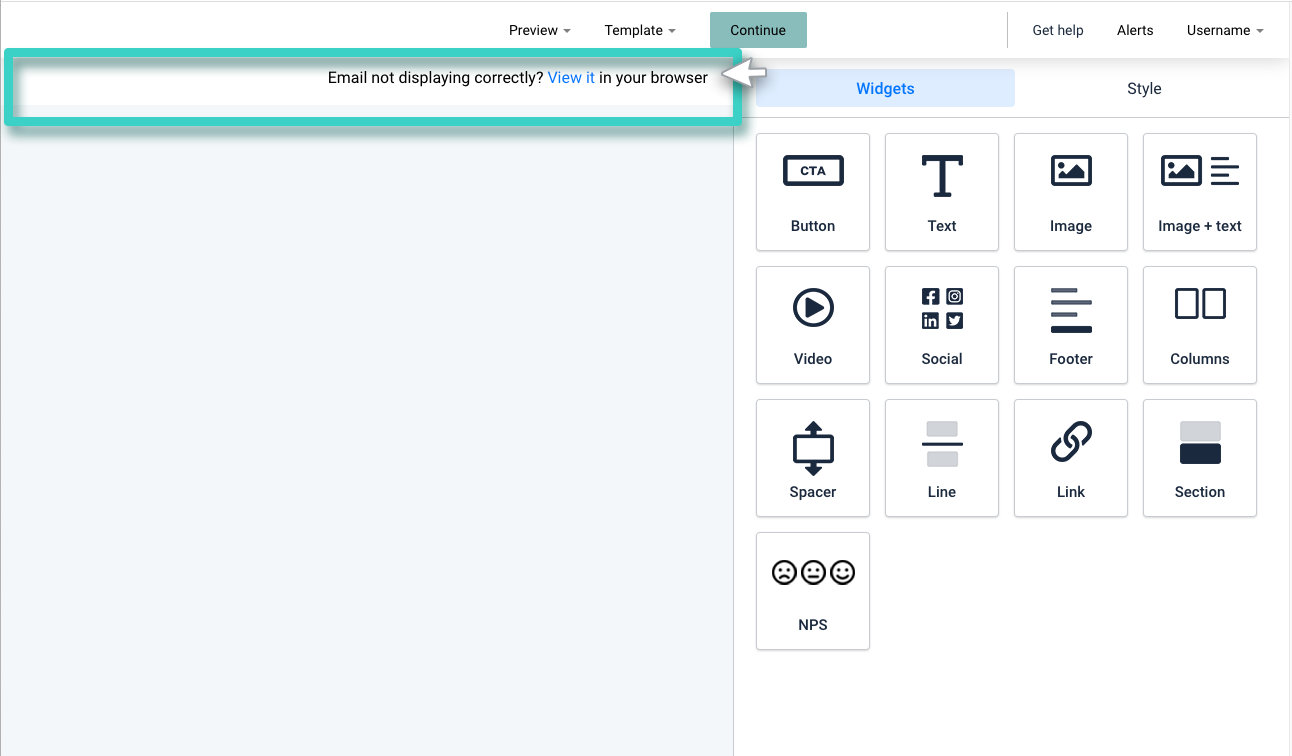Add the NPS survey widget
1292x756 pixels.
813,591
